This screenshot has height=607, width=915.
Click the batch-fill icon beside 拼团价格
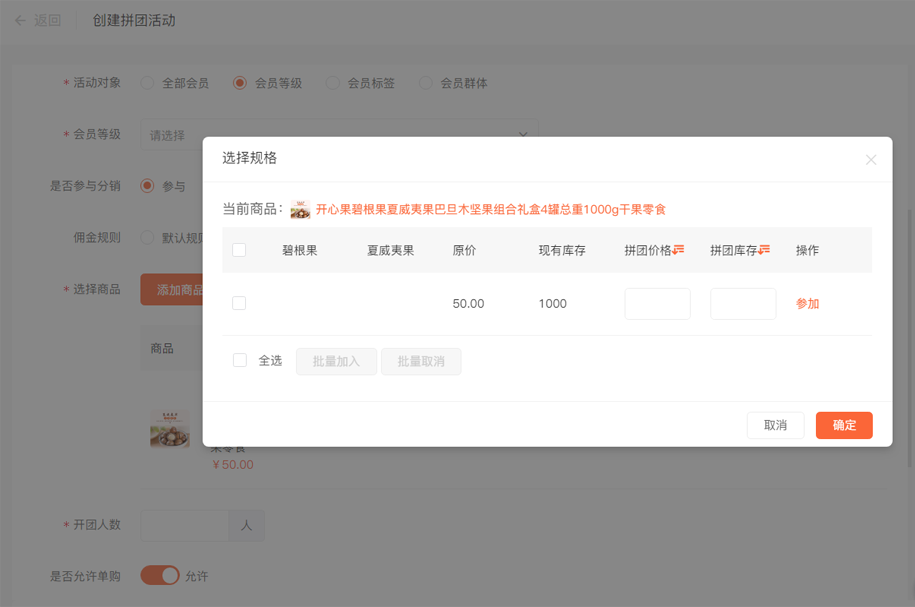(679, 250)
